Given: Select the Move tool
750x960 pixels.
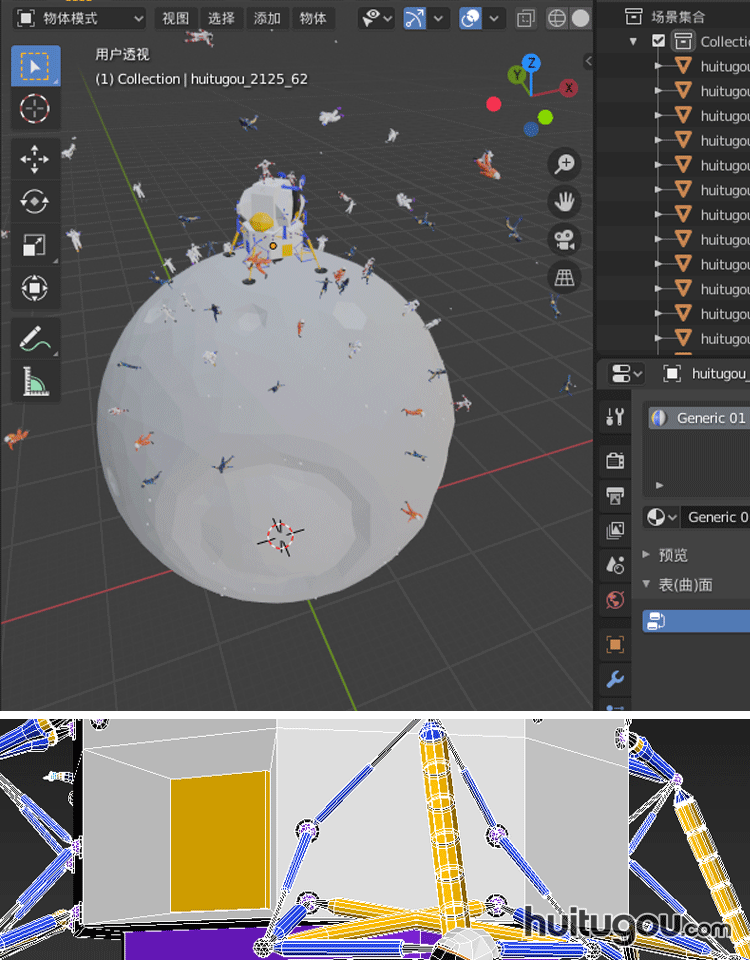Looking at the screenshot, I should pyautogui.click(x=35, y=159).
